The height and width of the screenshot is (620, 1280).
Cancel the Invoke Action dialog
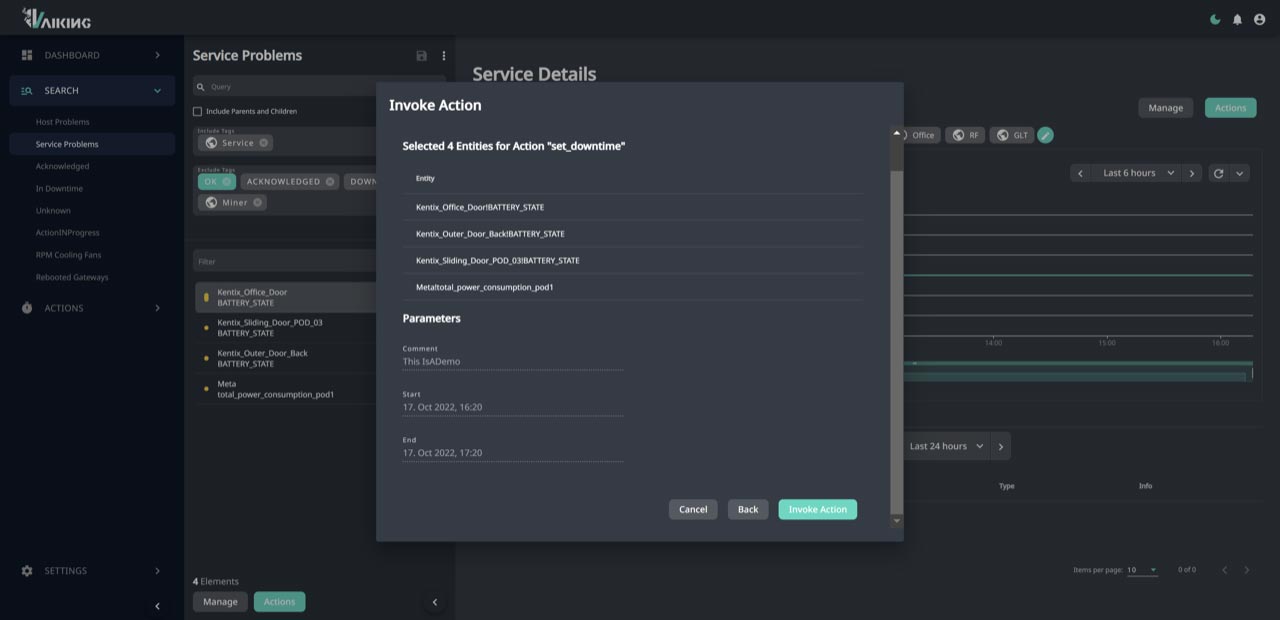tap(693, 509)
